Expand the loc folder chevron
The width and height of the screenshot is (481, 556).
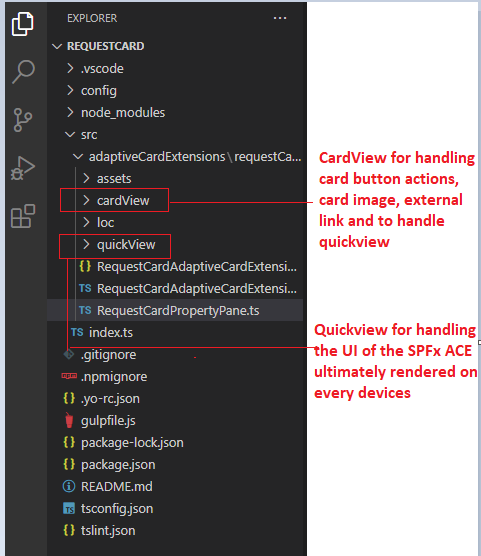click(x=86, y=222)
